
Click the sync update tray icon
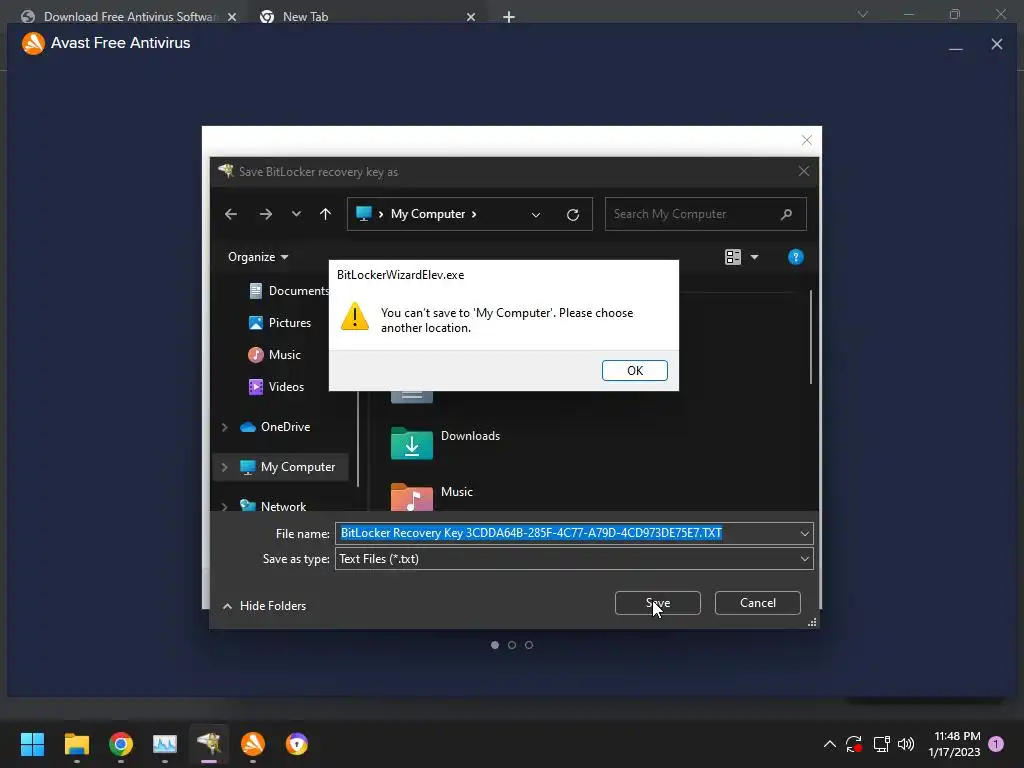[854, 744]
